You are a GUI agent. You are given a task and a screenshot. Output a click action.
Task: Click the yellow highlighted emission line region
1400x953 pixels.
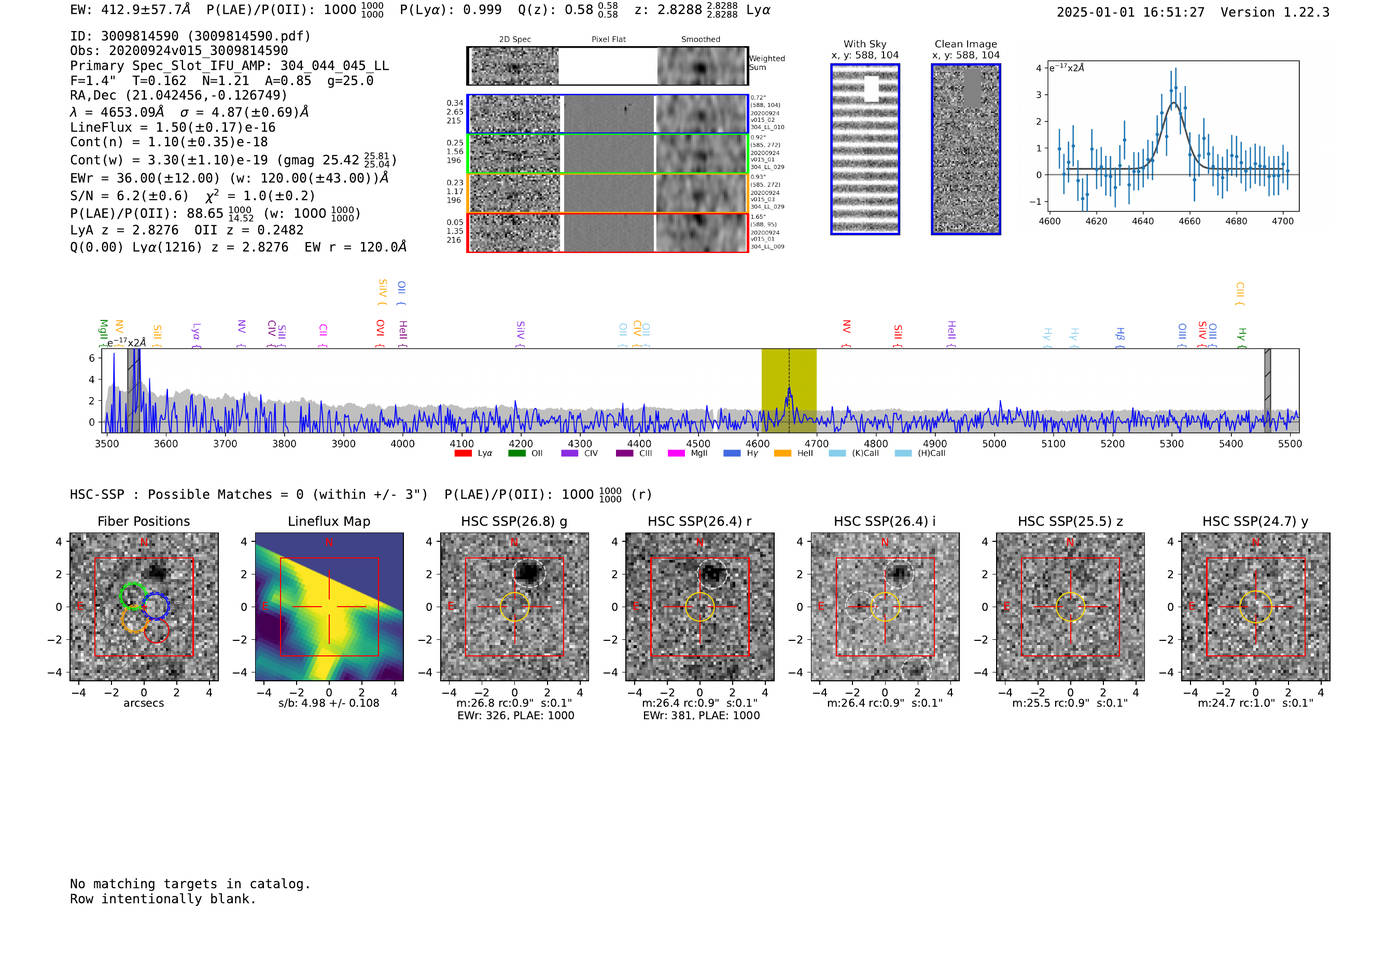[x=789, y=390]
